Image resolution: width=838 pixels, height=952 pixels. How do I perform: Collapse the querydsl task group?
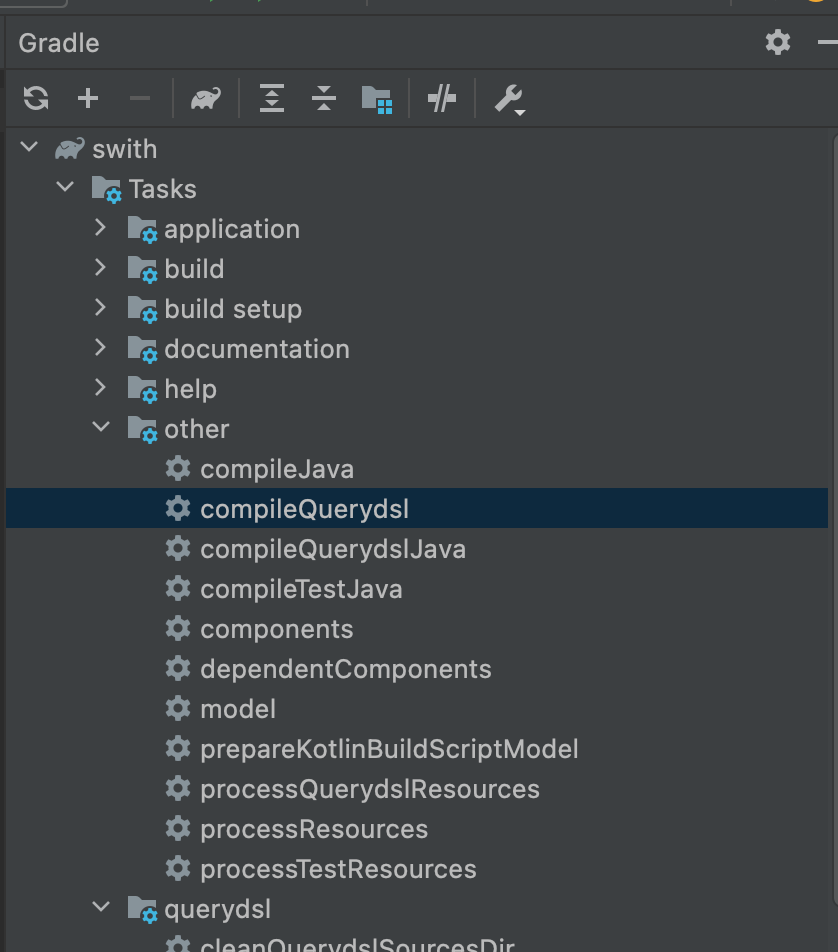[x=101, y=908]
